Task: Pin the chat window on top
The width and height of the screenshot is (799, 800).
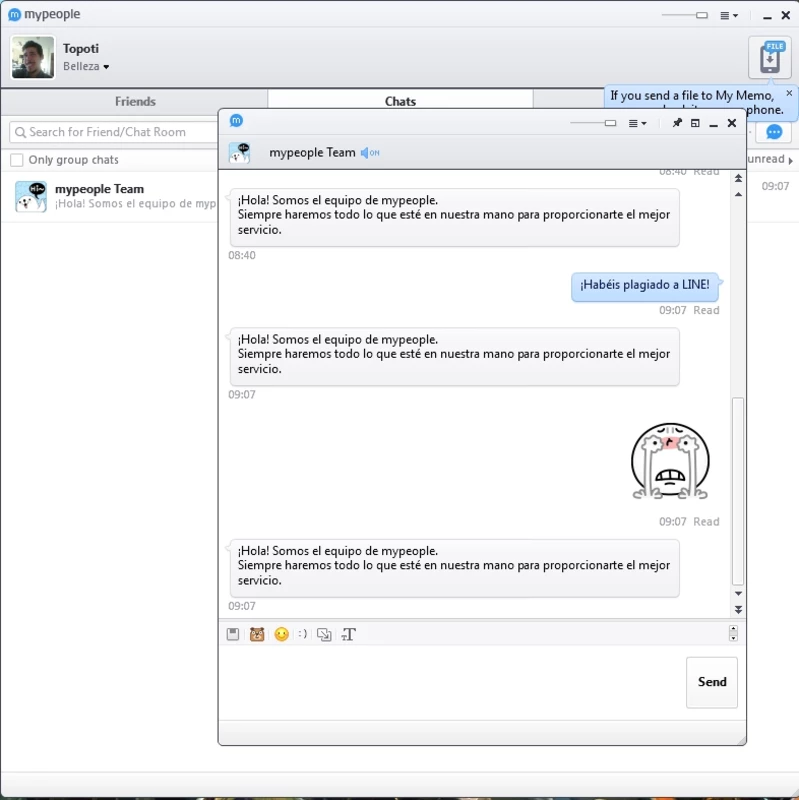Action: coord(677,123)
